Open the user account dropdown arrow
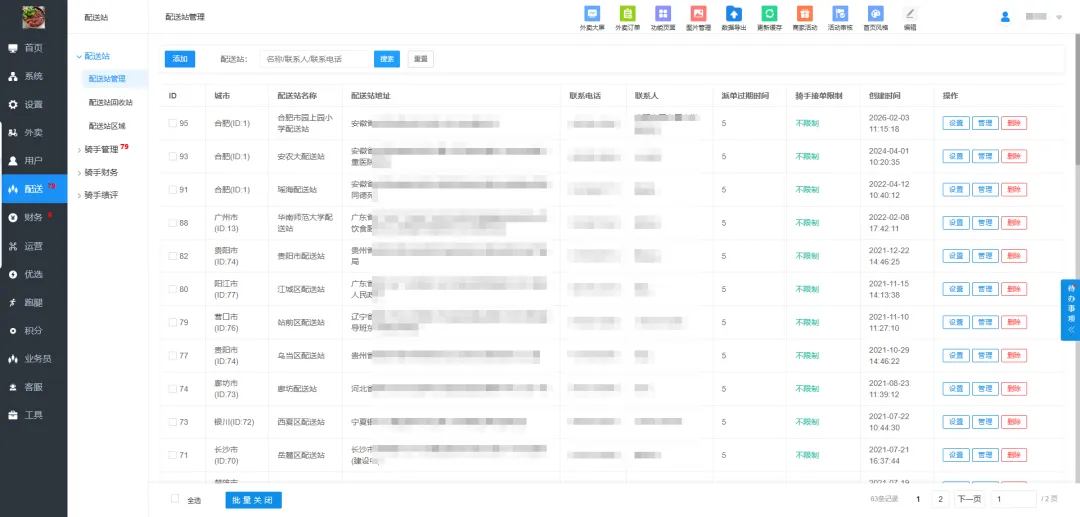Screen dimensions: 1080x517 pyautogui.click(x=1059, y=17)
